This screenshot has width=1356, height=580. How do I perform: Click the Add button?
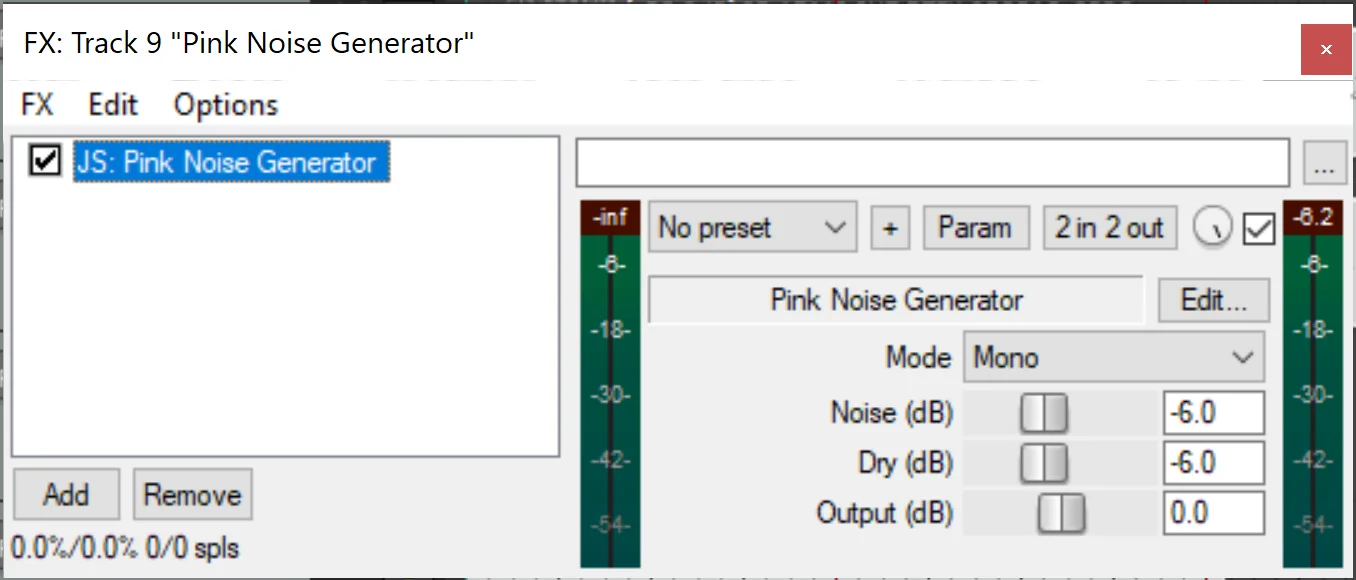[66, 495]
